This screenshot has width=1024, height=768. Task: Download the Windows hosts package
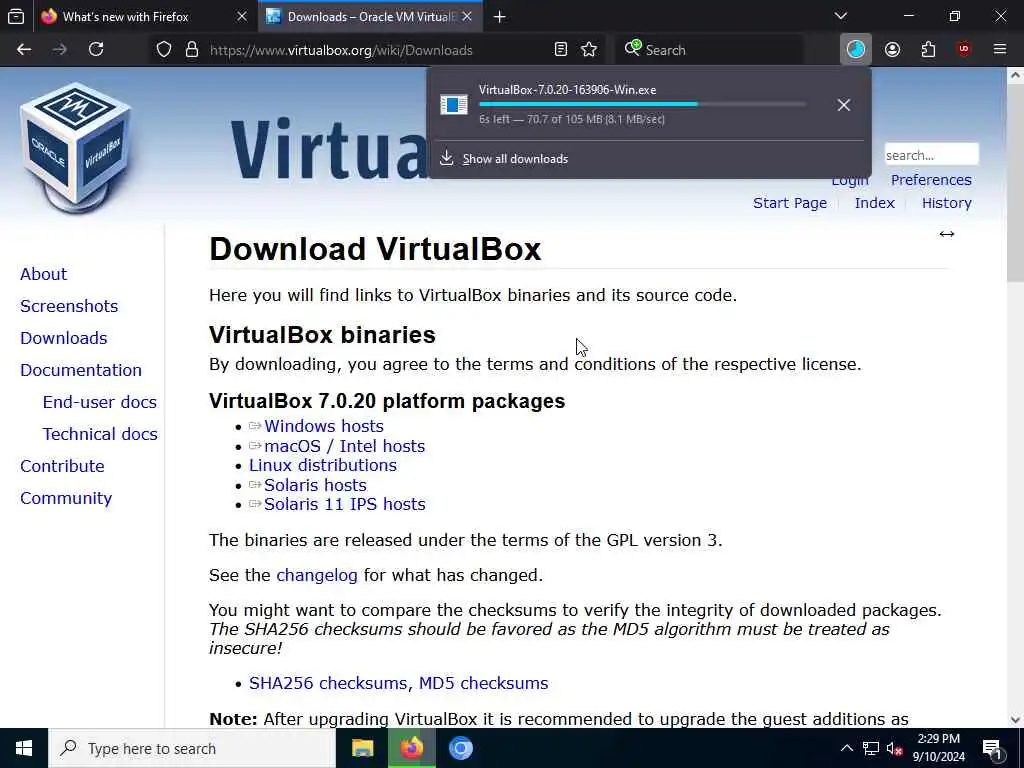point(323,426)
